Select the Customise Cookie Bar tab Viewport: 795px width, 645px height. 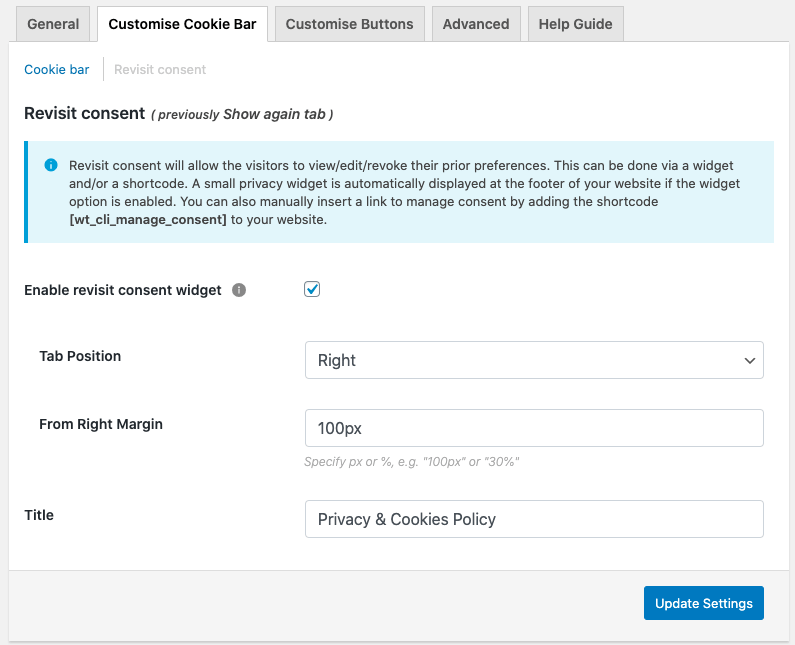click(182, 24)
